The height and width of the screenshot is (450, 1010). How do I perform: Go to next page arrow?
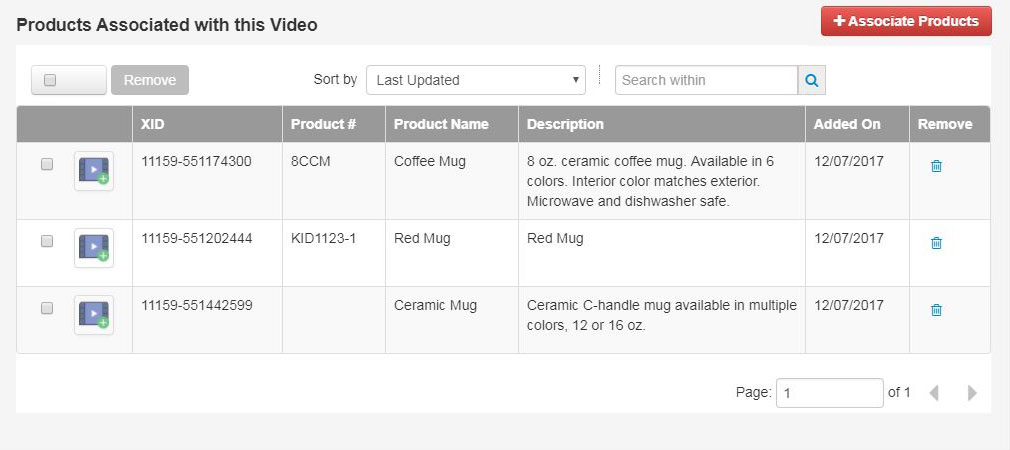972,393
